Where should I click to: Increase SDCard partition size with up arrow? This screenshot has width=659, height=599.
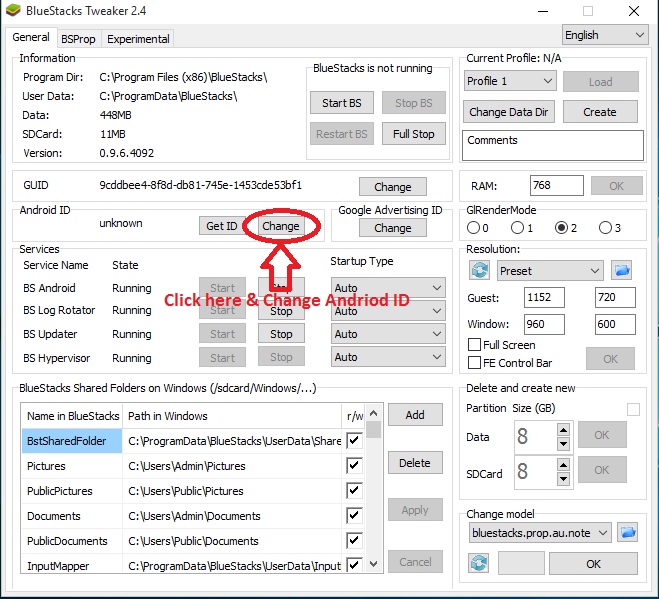click(x=563, y=464)
